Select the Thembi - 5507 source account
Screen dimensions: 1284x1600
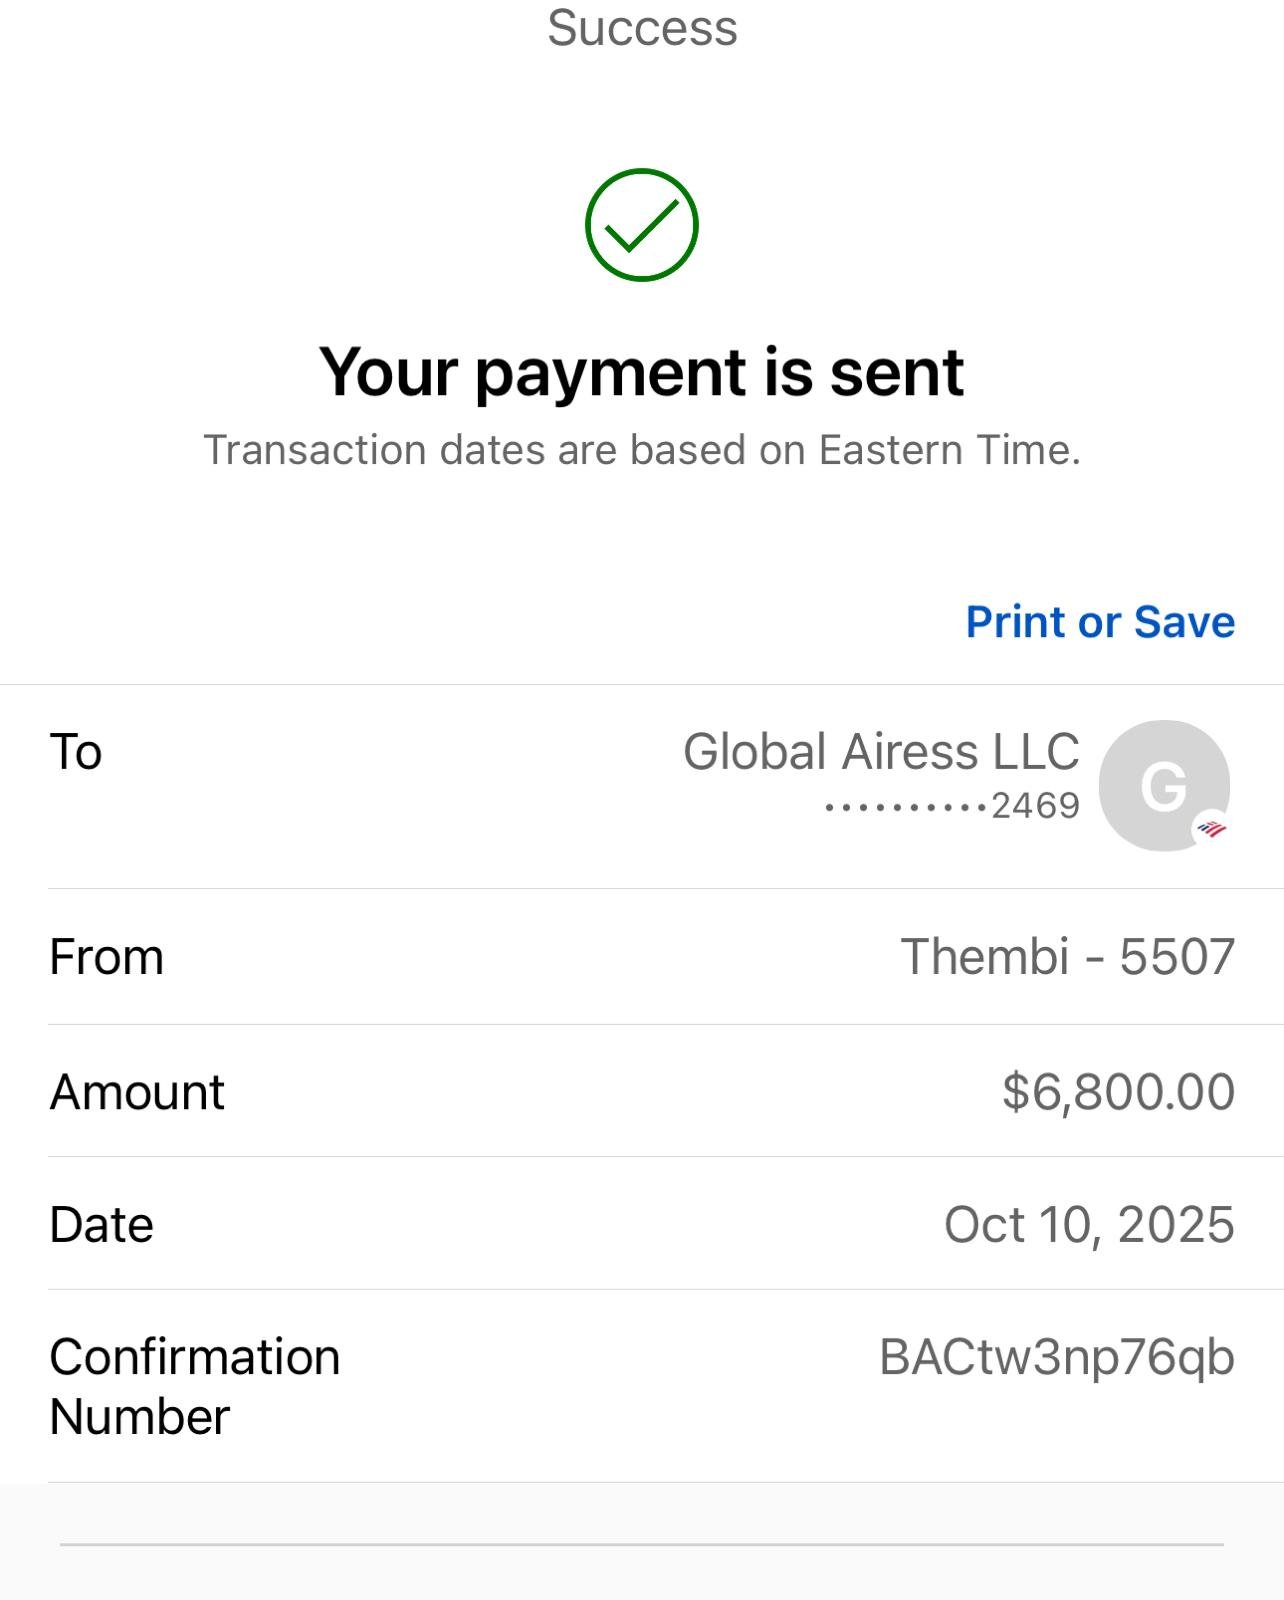tap(1067, 957)
